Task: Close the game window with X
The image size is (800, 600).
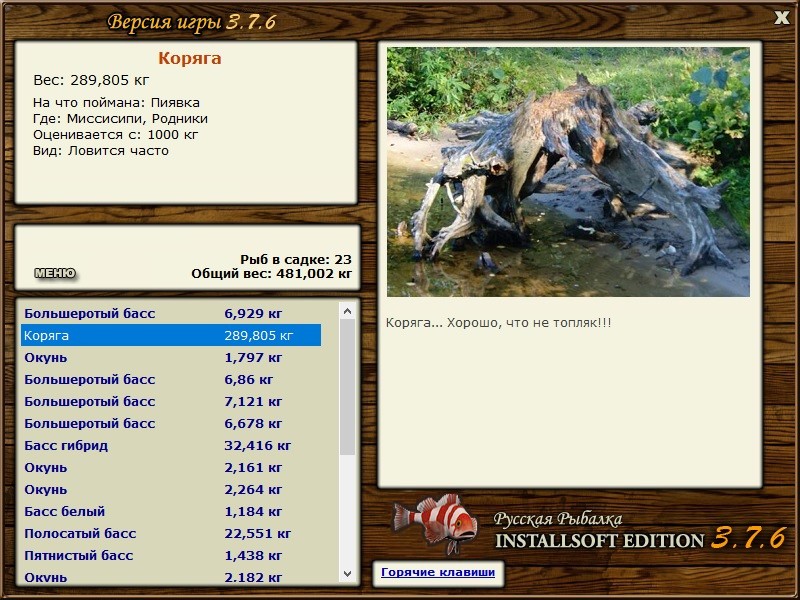Action: (782, 18)
